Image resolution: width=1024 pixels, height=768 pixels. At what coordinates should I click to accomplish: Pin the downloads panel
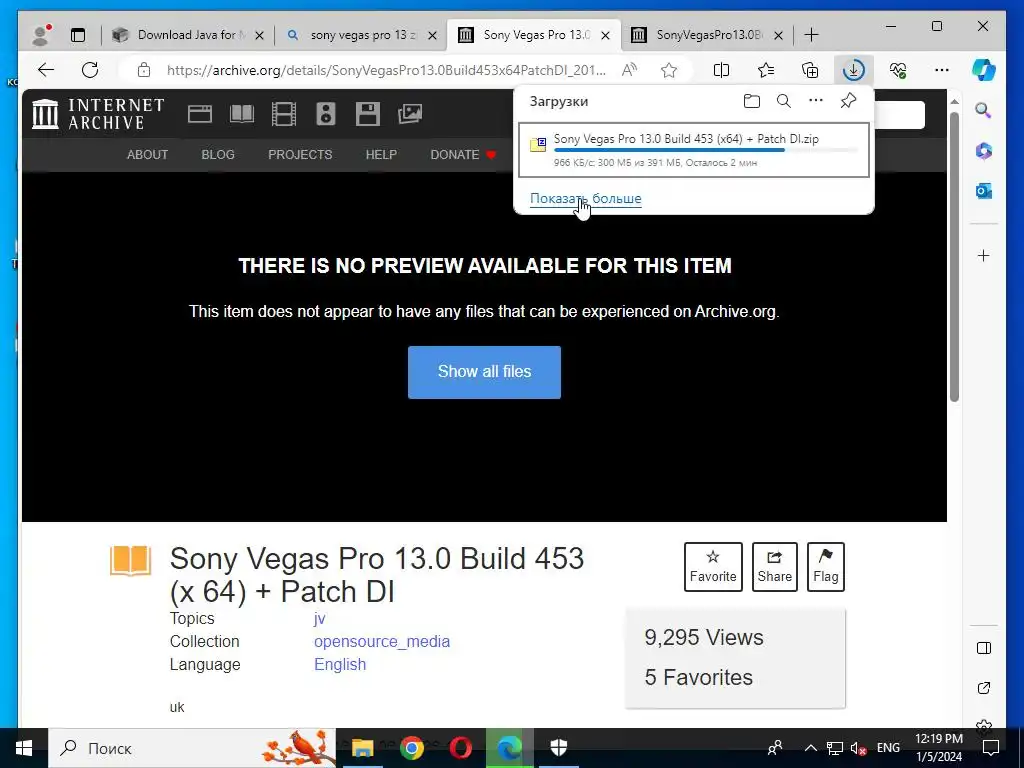tap(848, 101)
